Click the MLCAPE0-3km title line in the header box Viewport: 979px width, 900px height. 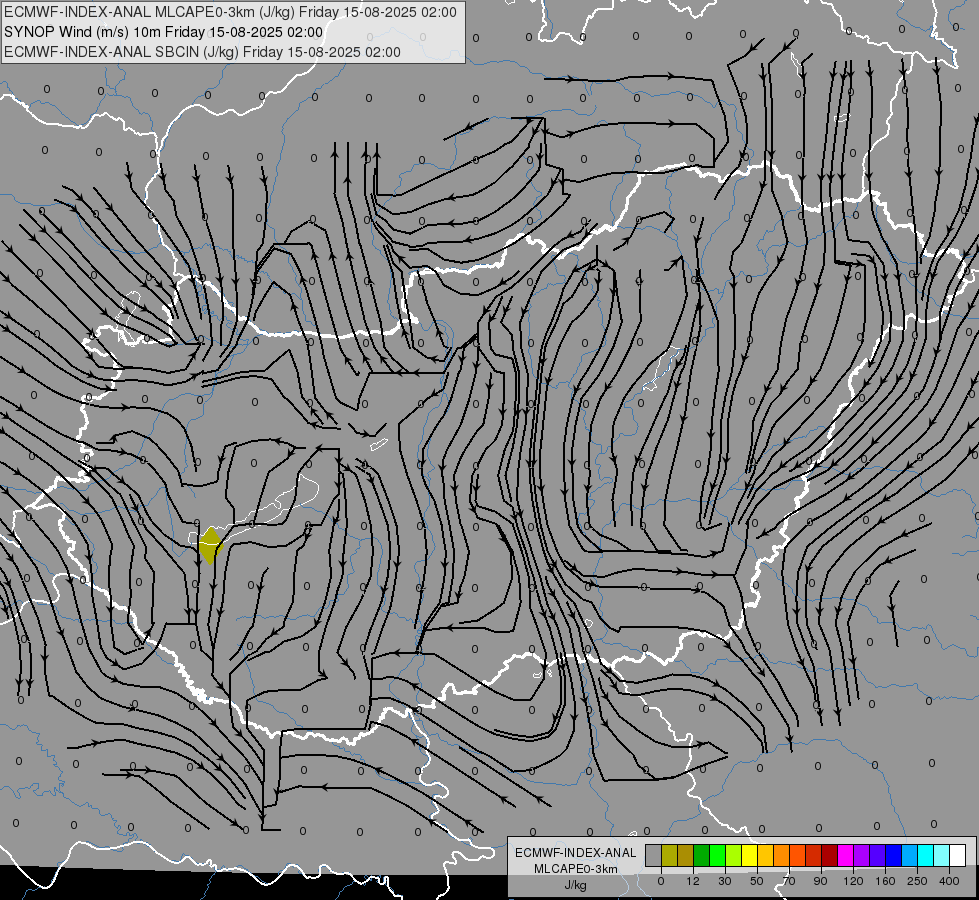(x=230, y=12)
